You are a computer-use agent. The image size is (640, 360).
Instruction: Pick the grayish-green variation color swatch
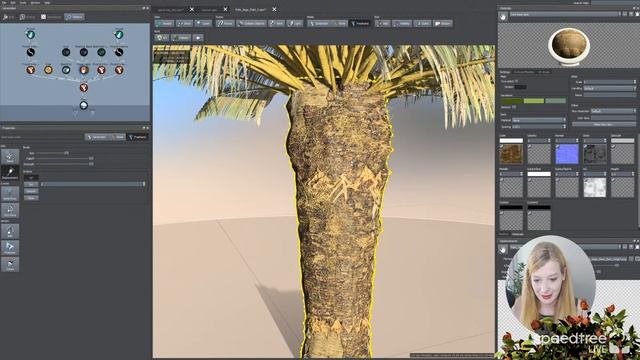tap(556, 100)
